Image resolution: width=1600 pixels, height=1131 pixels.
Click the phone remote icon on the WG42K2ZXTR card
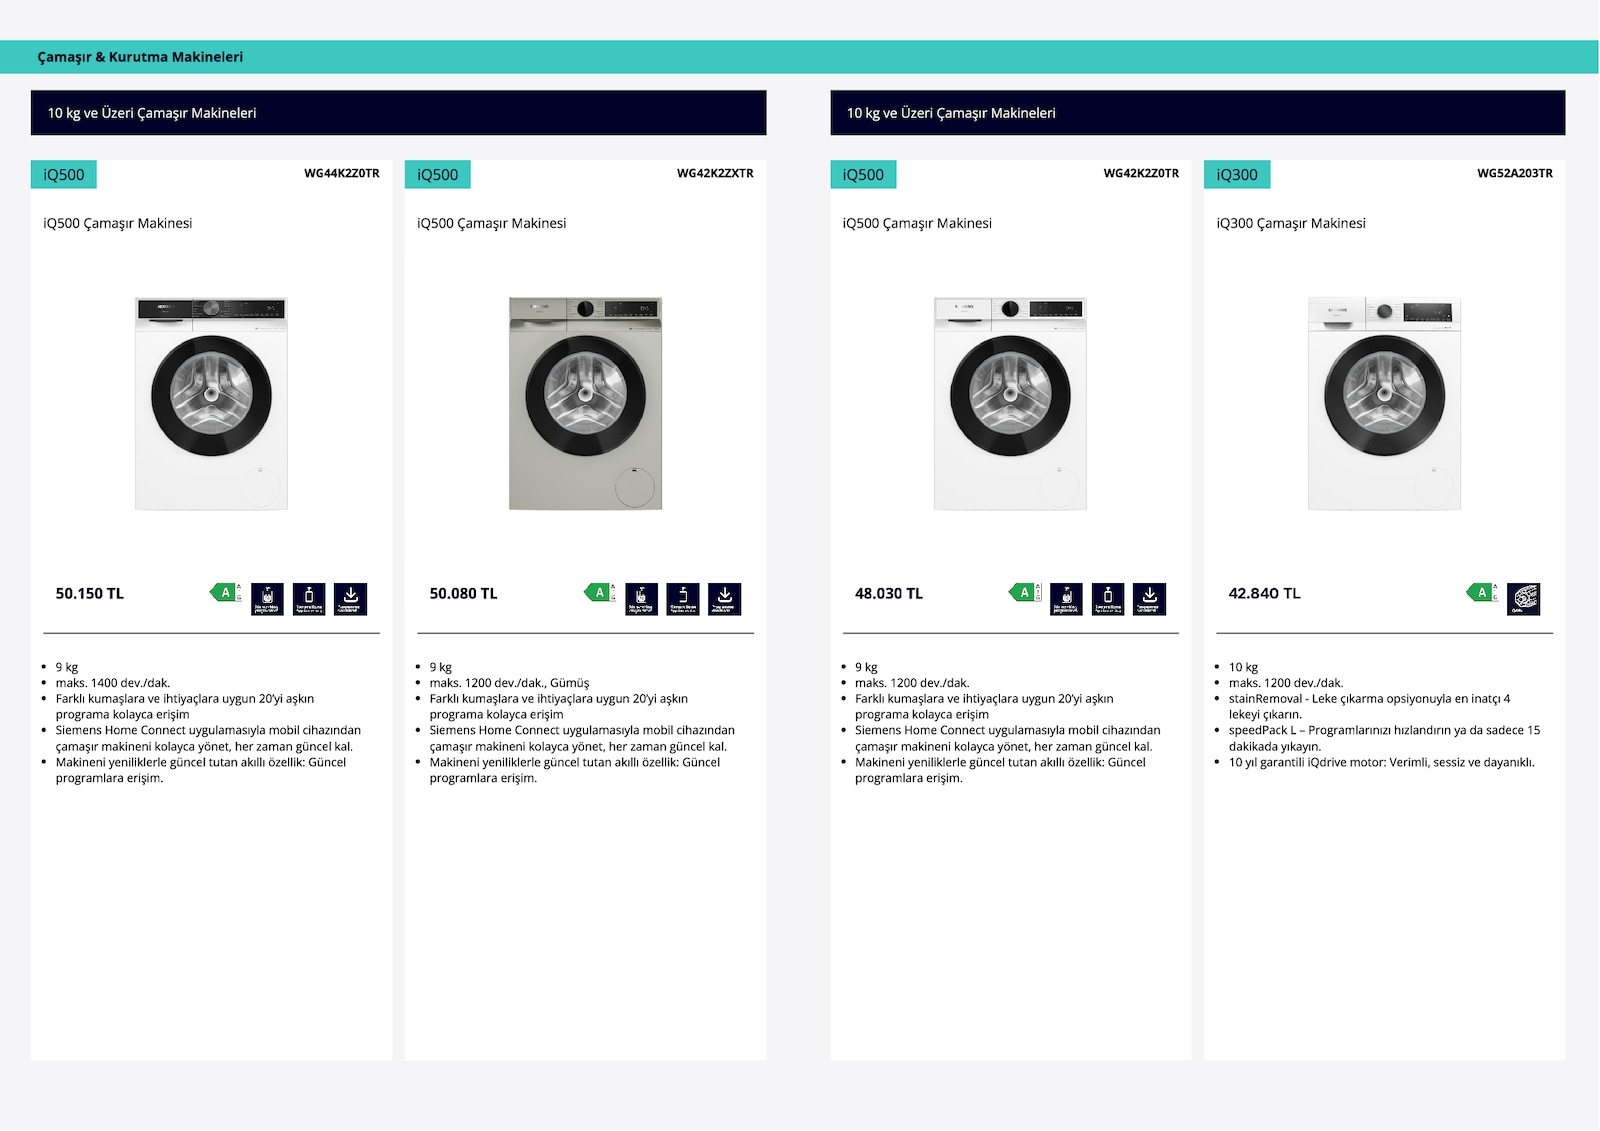coord(683,599)
